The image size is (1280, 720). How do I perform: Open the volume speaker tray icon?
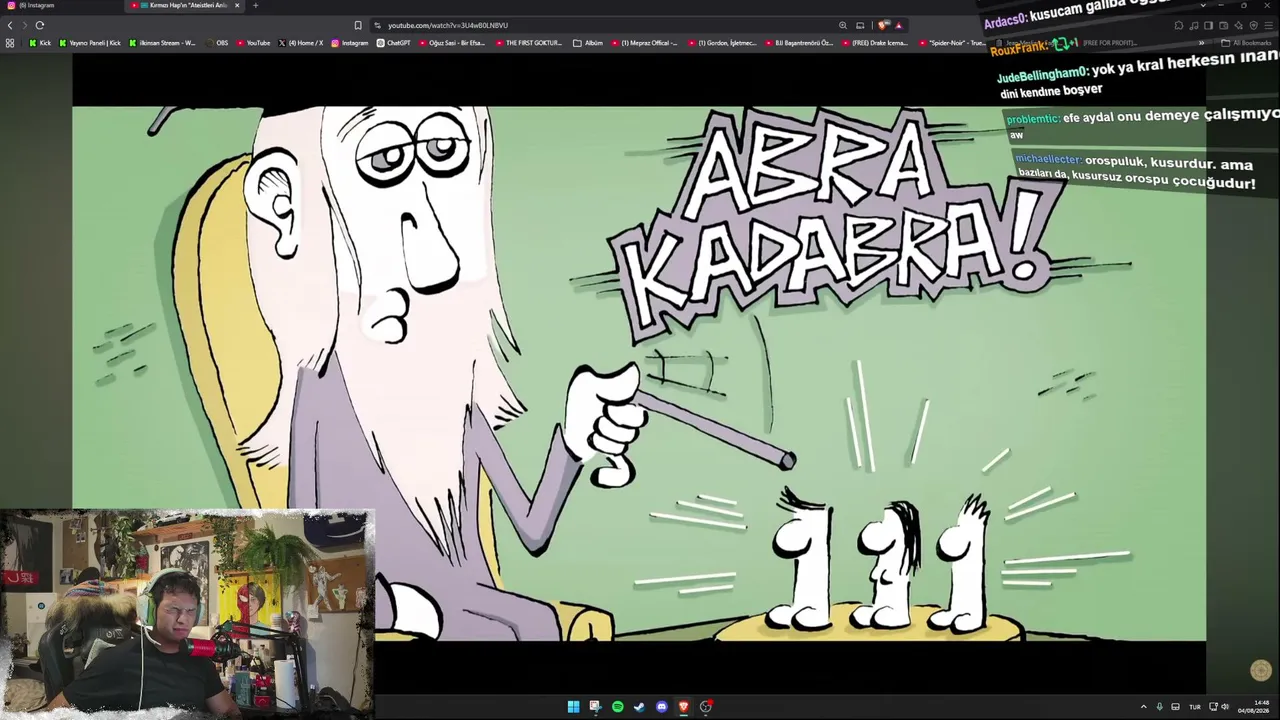[x=1225, y=707]
